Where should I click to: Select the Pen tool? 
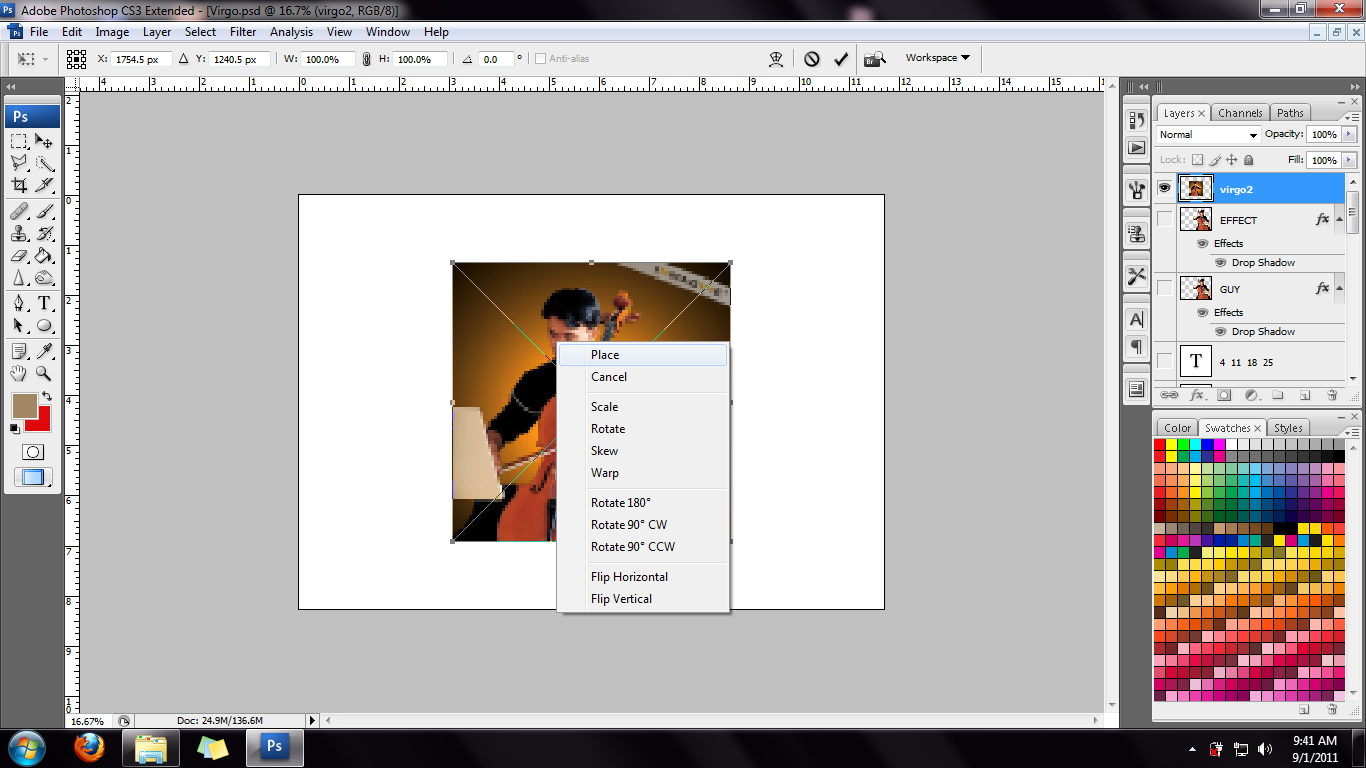pos(19,304)
